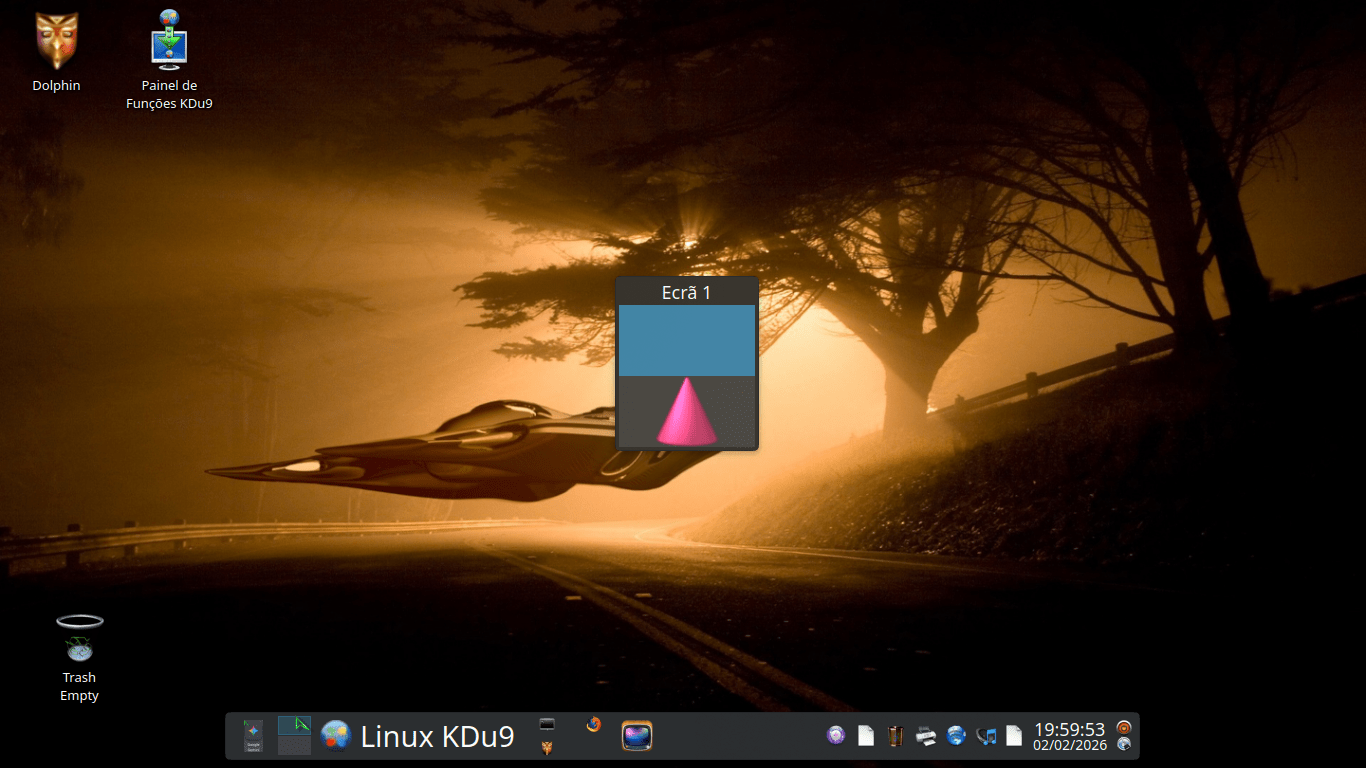
Task: Click the small owl icon in the panel
Action: pos(546,748)
